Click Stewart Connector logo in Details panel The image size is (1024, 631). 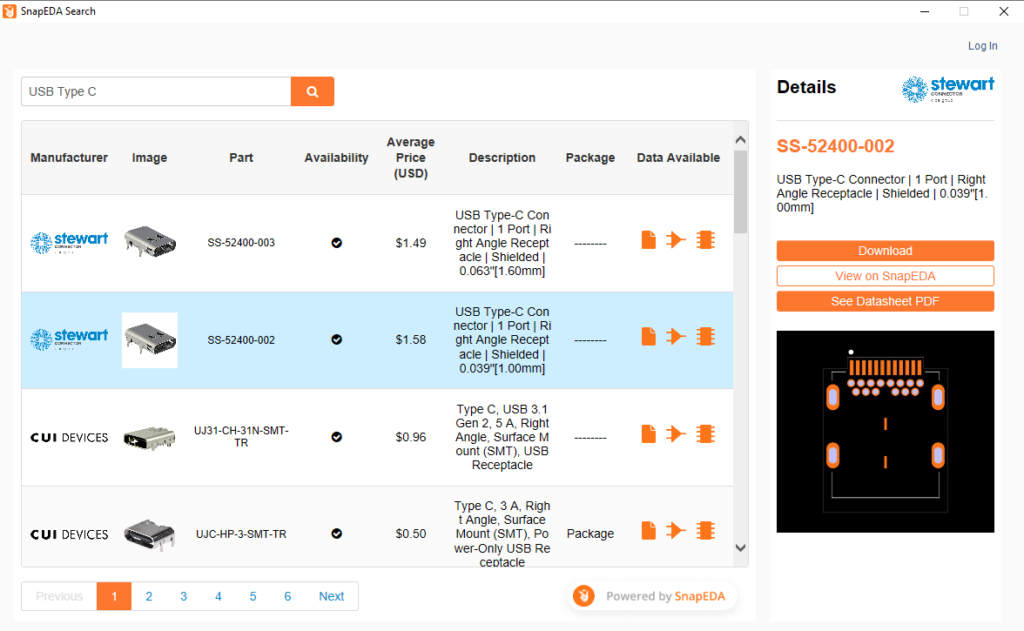point(948,89)
